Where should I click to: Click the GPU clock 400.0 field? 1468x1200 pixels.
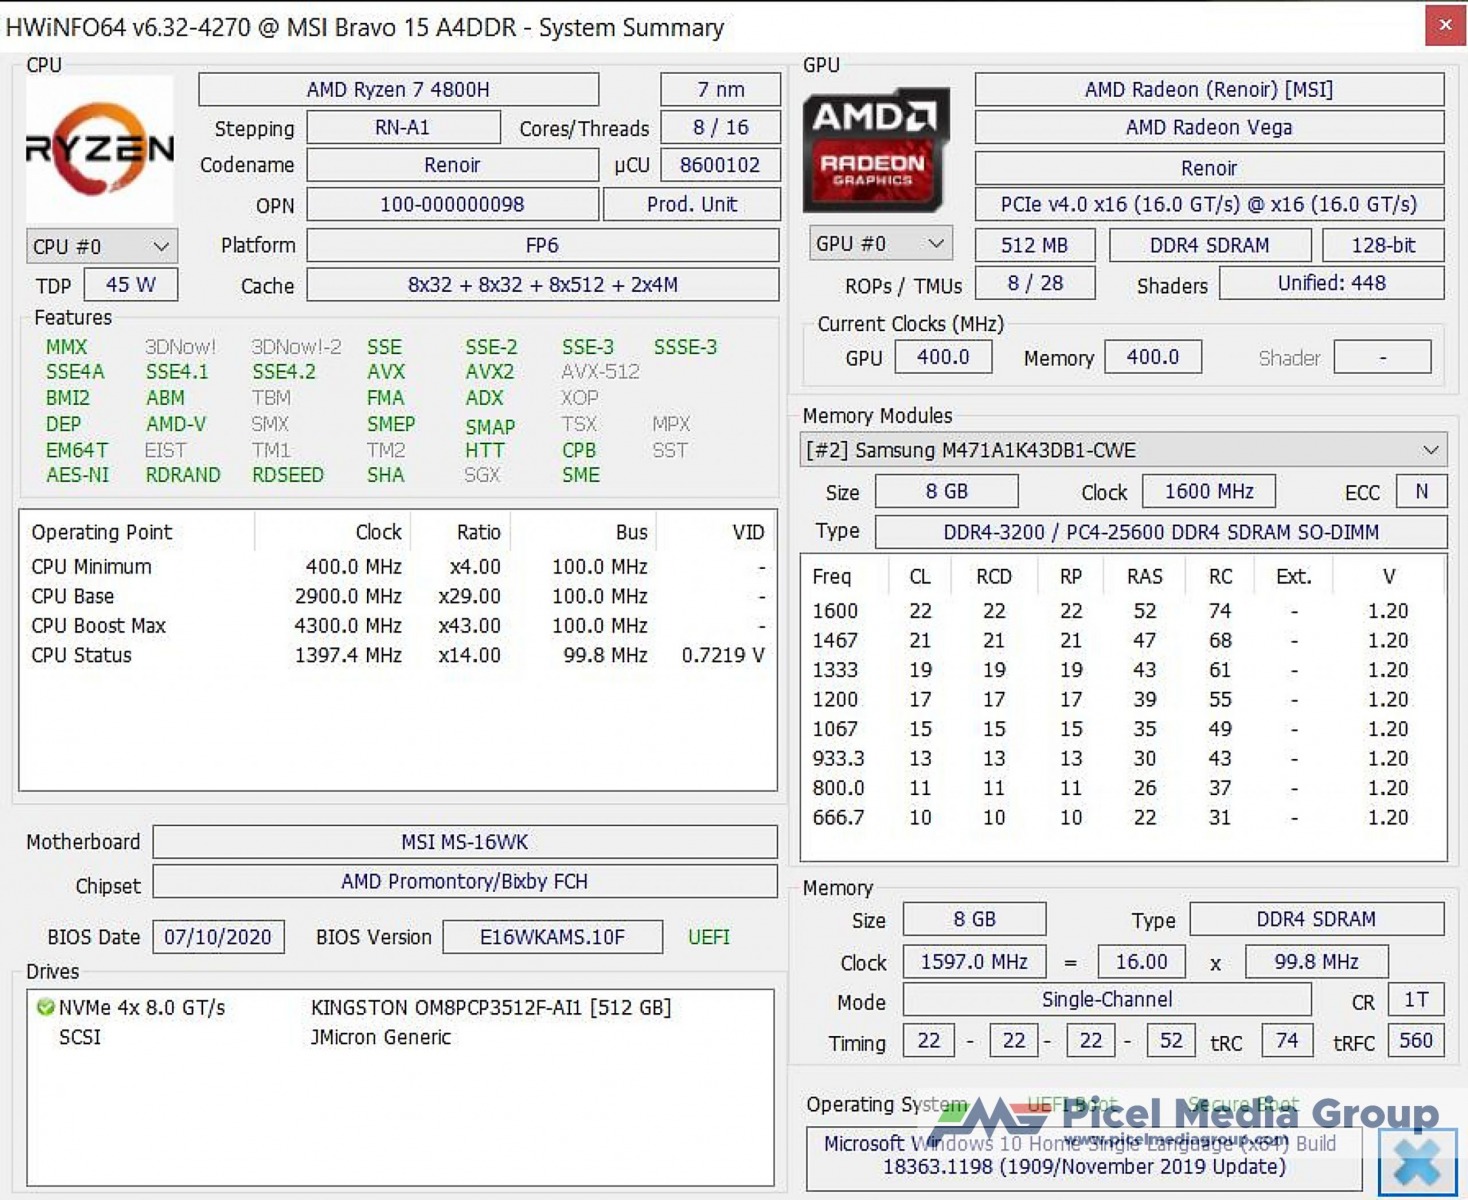click(943, 357)
